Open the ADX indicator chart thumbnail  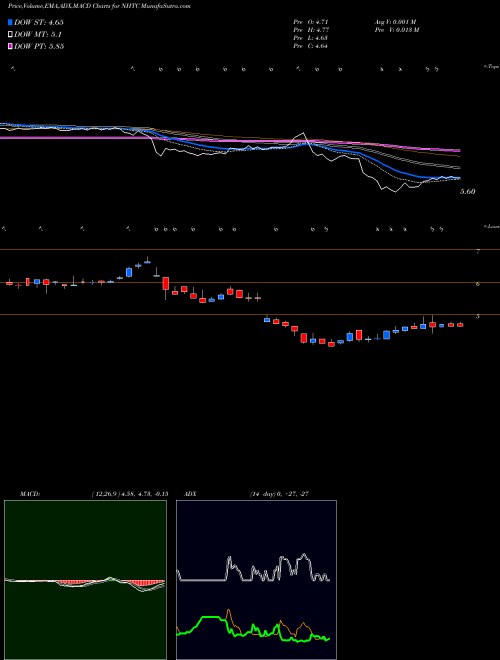[x=256, y=580]
